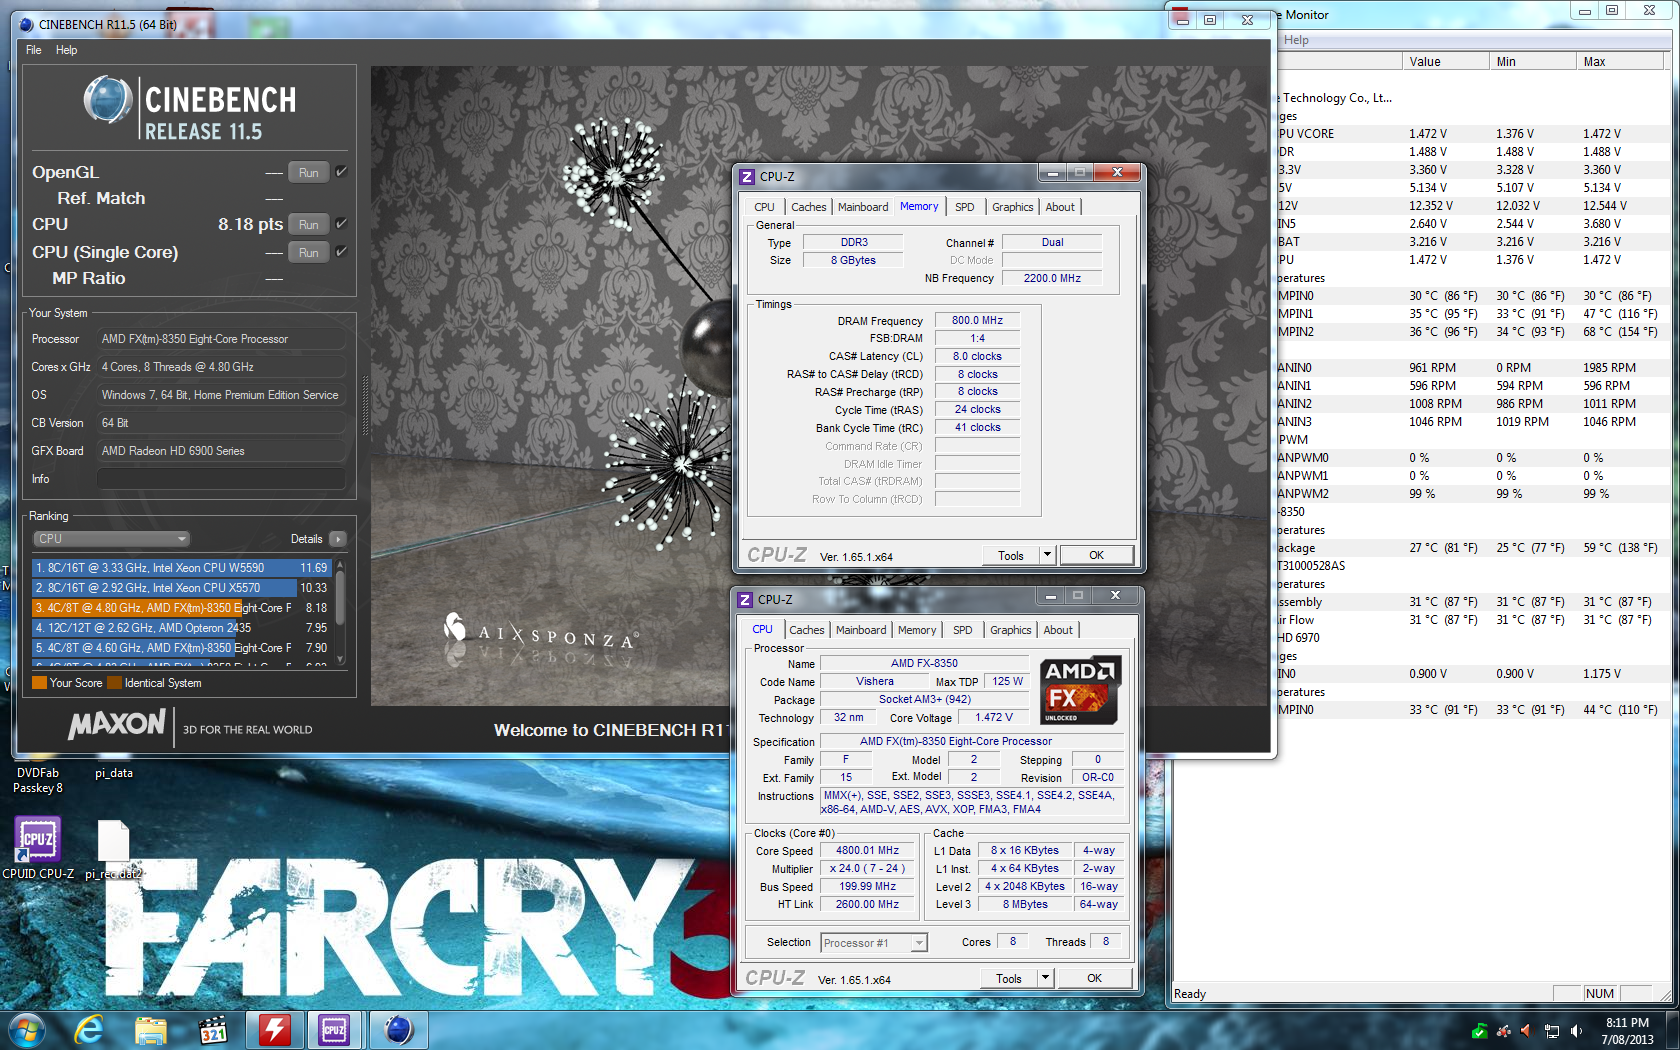Screen dimensions: 1680x1050
Task: Run the CPU Single Core benchmark
Action: click(309, 253)
